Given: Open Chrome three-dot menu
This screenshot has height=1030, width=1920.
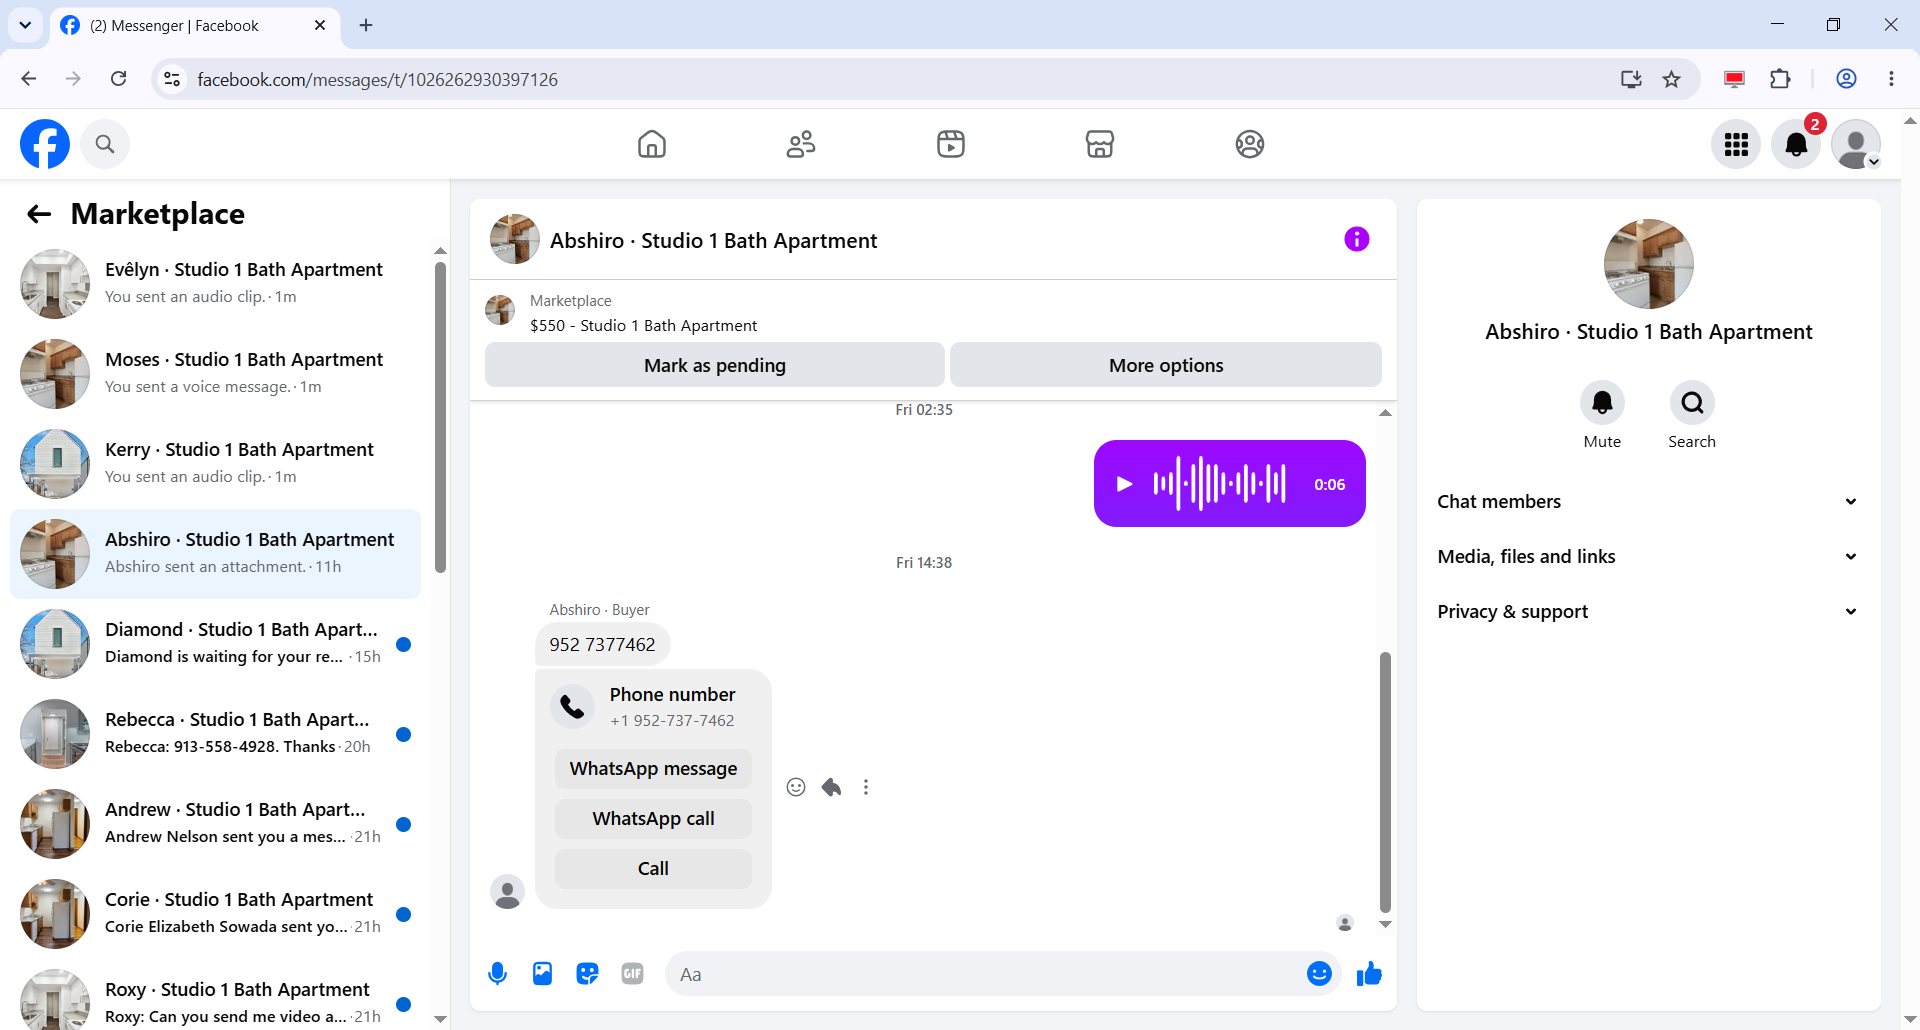Looking at the screenshot, I should coord(1891,79).
